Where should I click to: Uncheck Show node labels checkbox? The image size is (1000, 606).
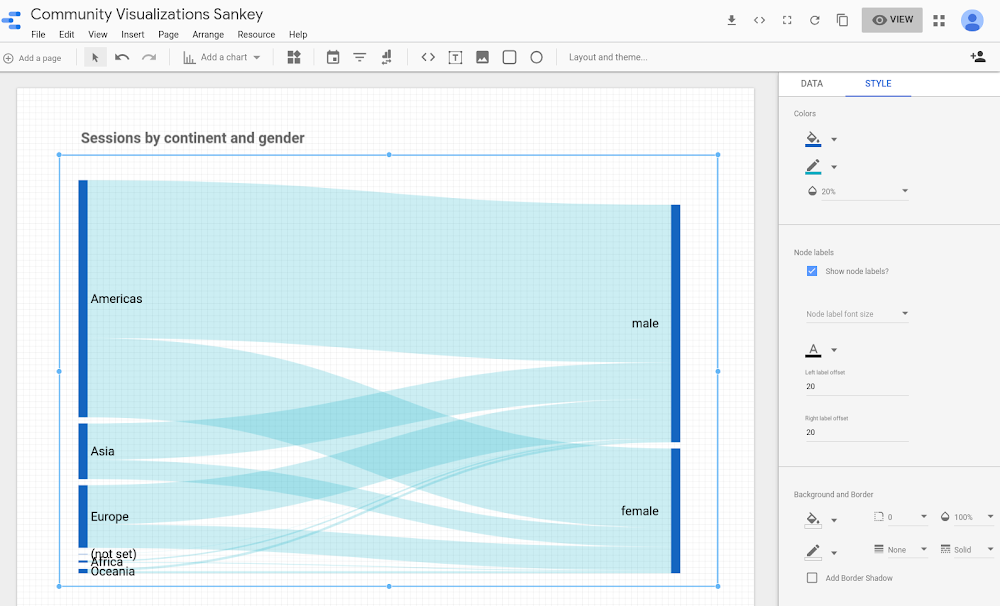click(812, 271)
